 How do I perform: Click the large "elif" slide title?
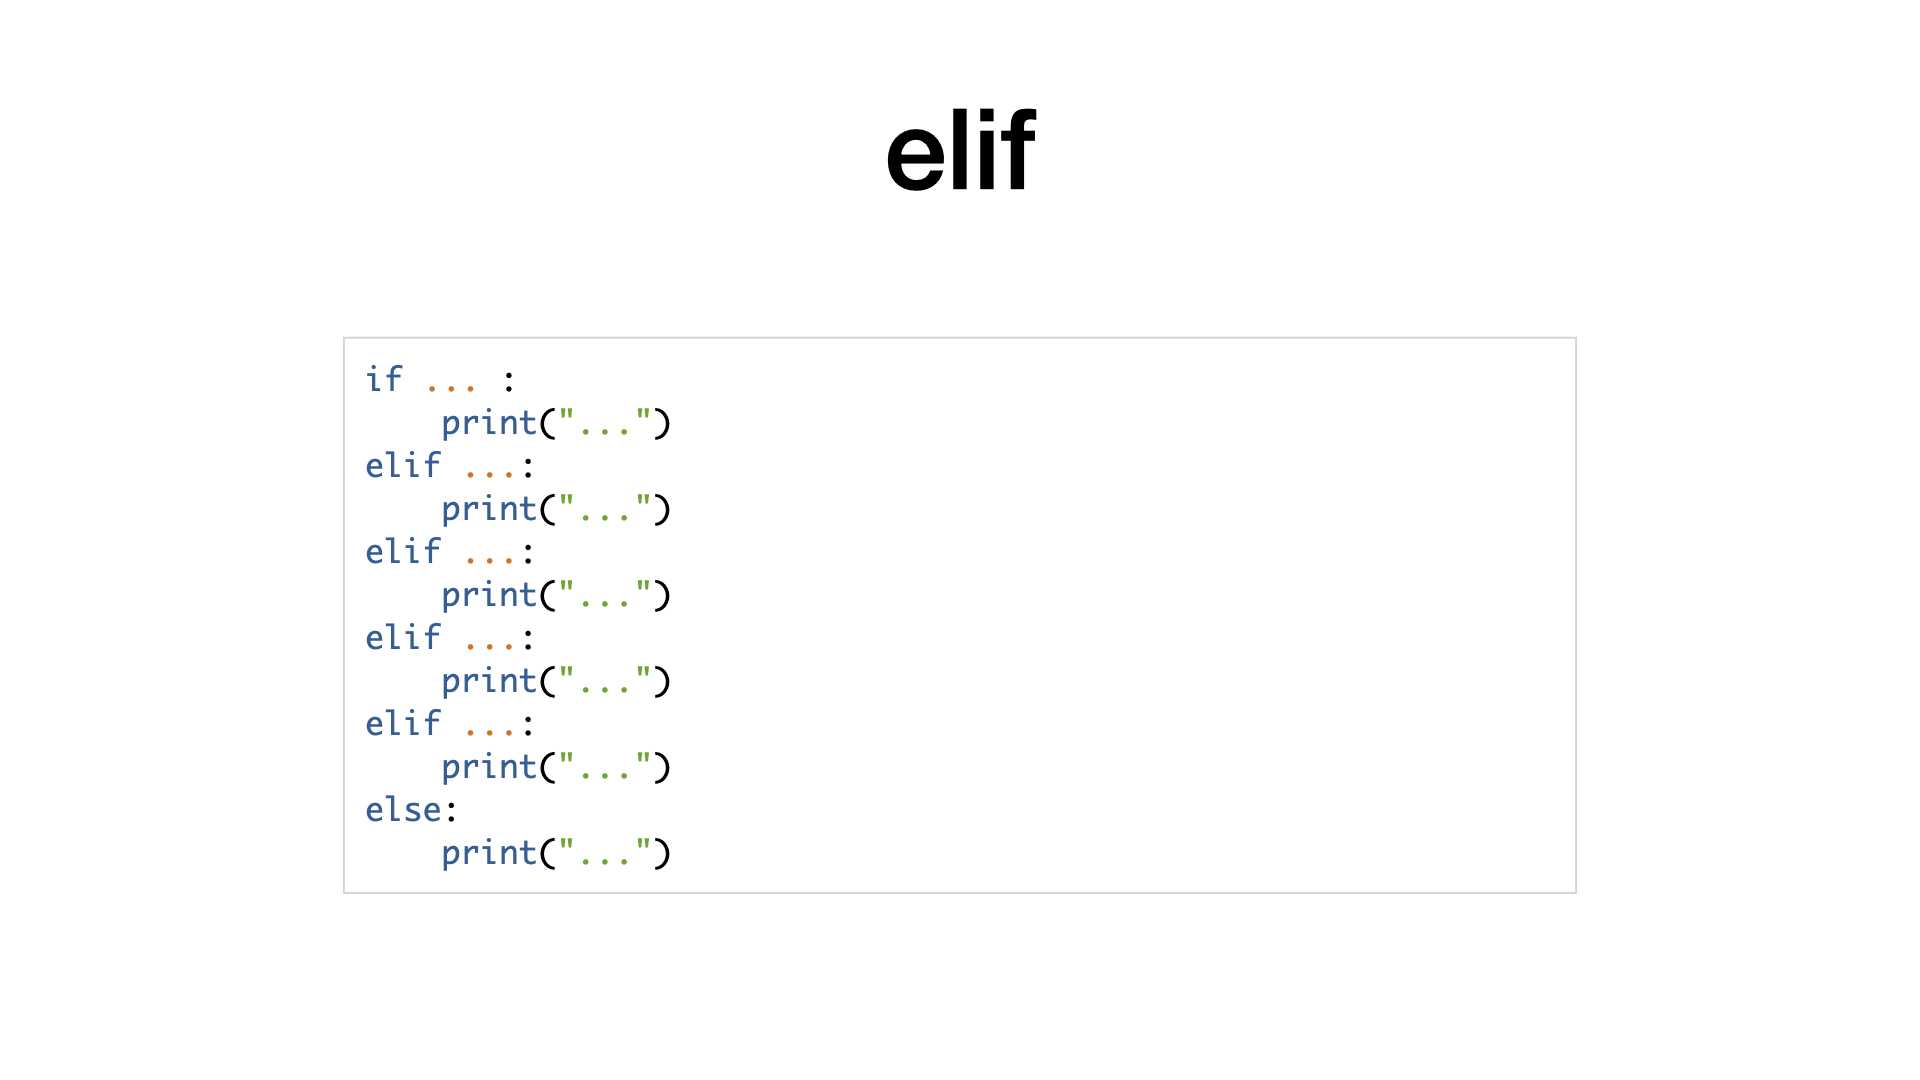960,151
